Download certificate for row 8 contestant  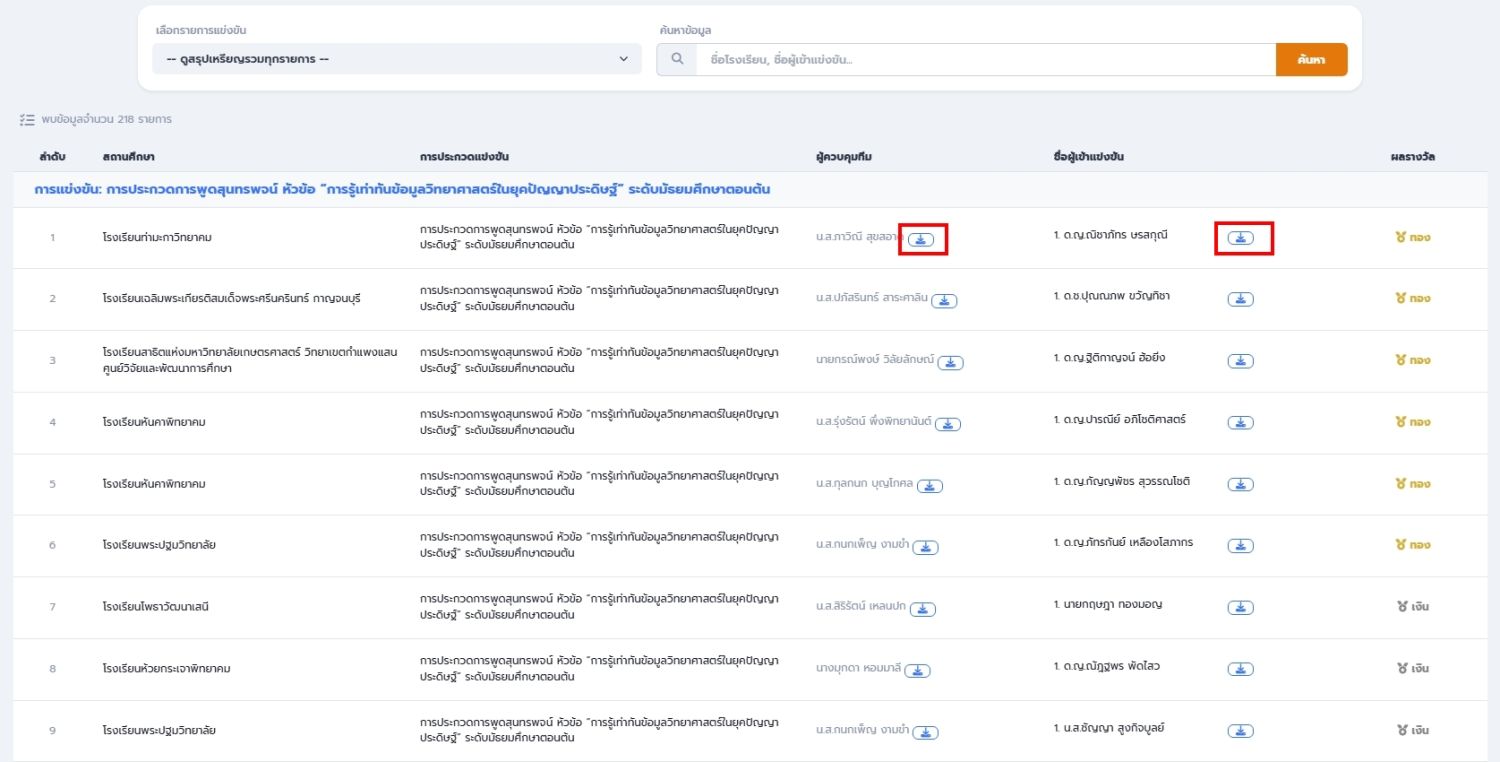click(x=1241, y=669)
